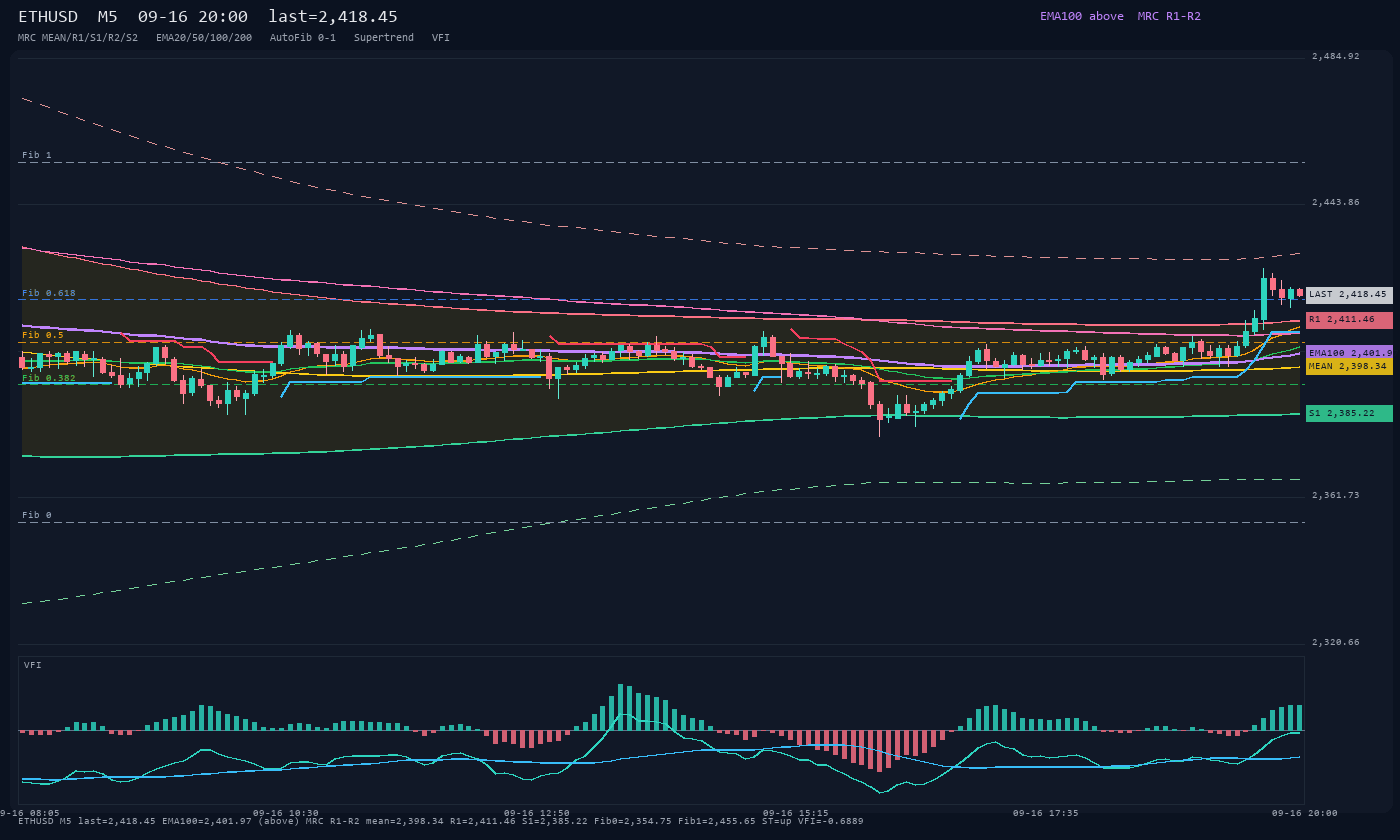1400x840 pixels.
Task: Click the last=2,418.45 header value
Action: pyautogui.click(x=333, y=16)
